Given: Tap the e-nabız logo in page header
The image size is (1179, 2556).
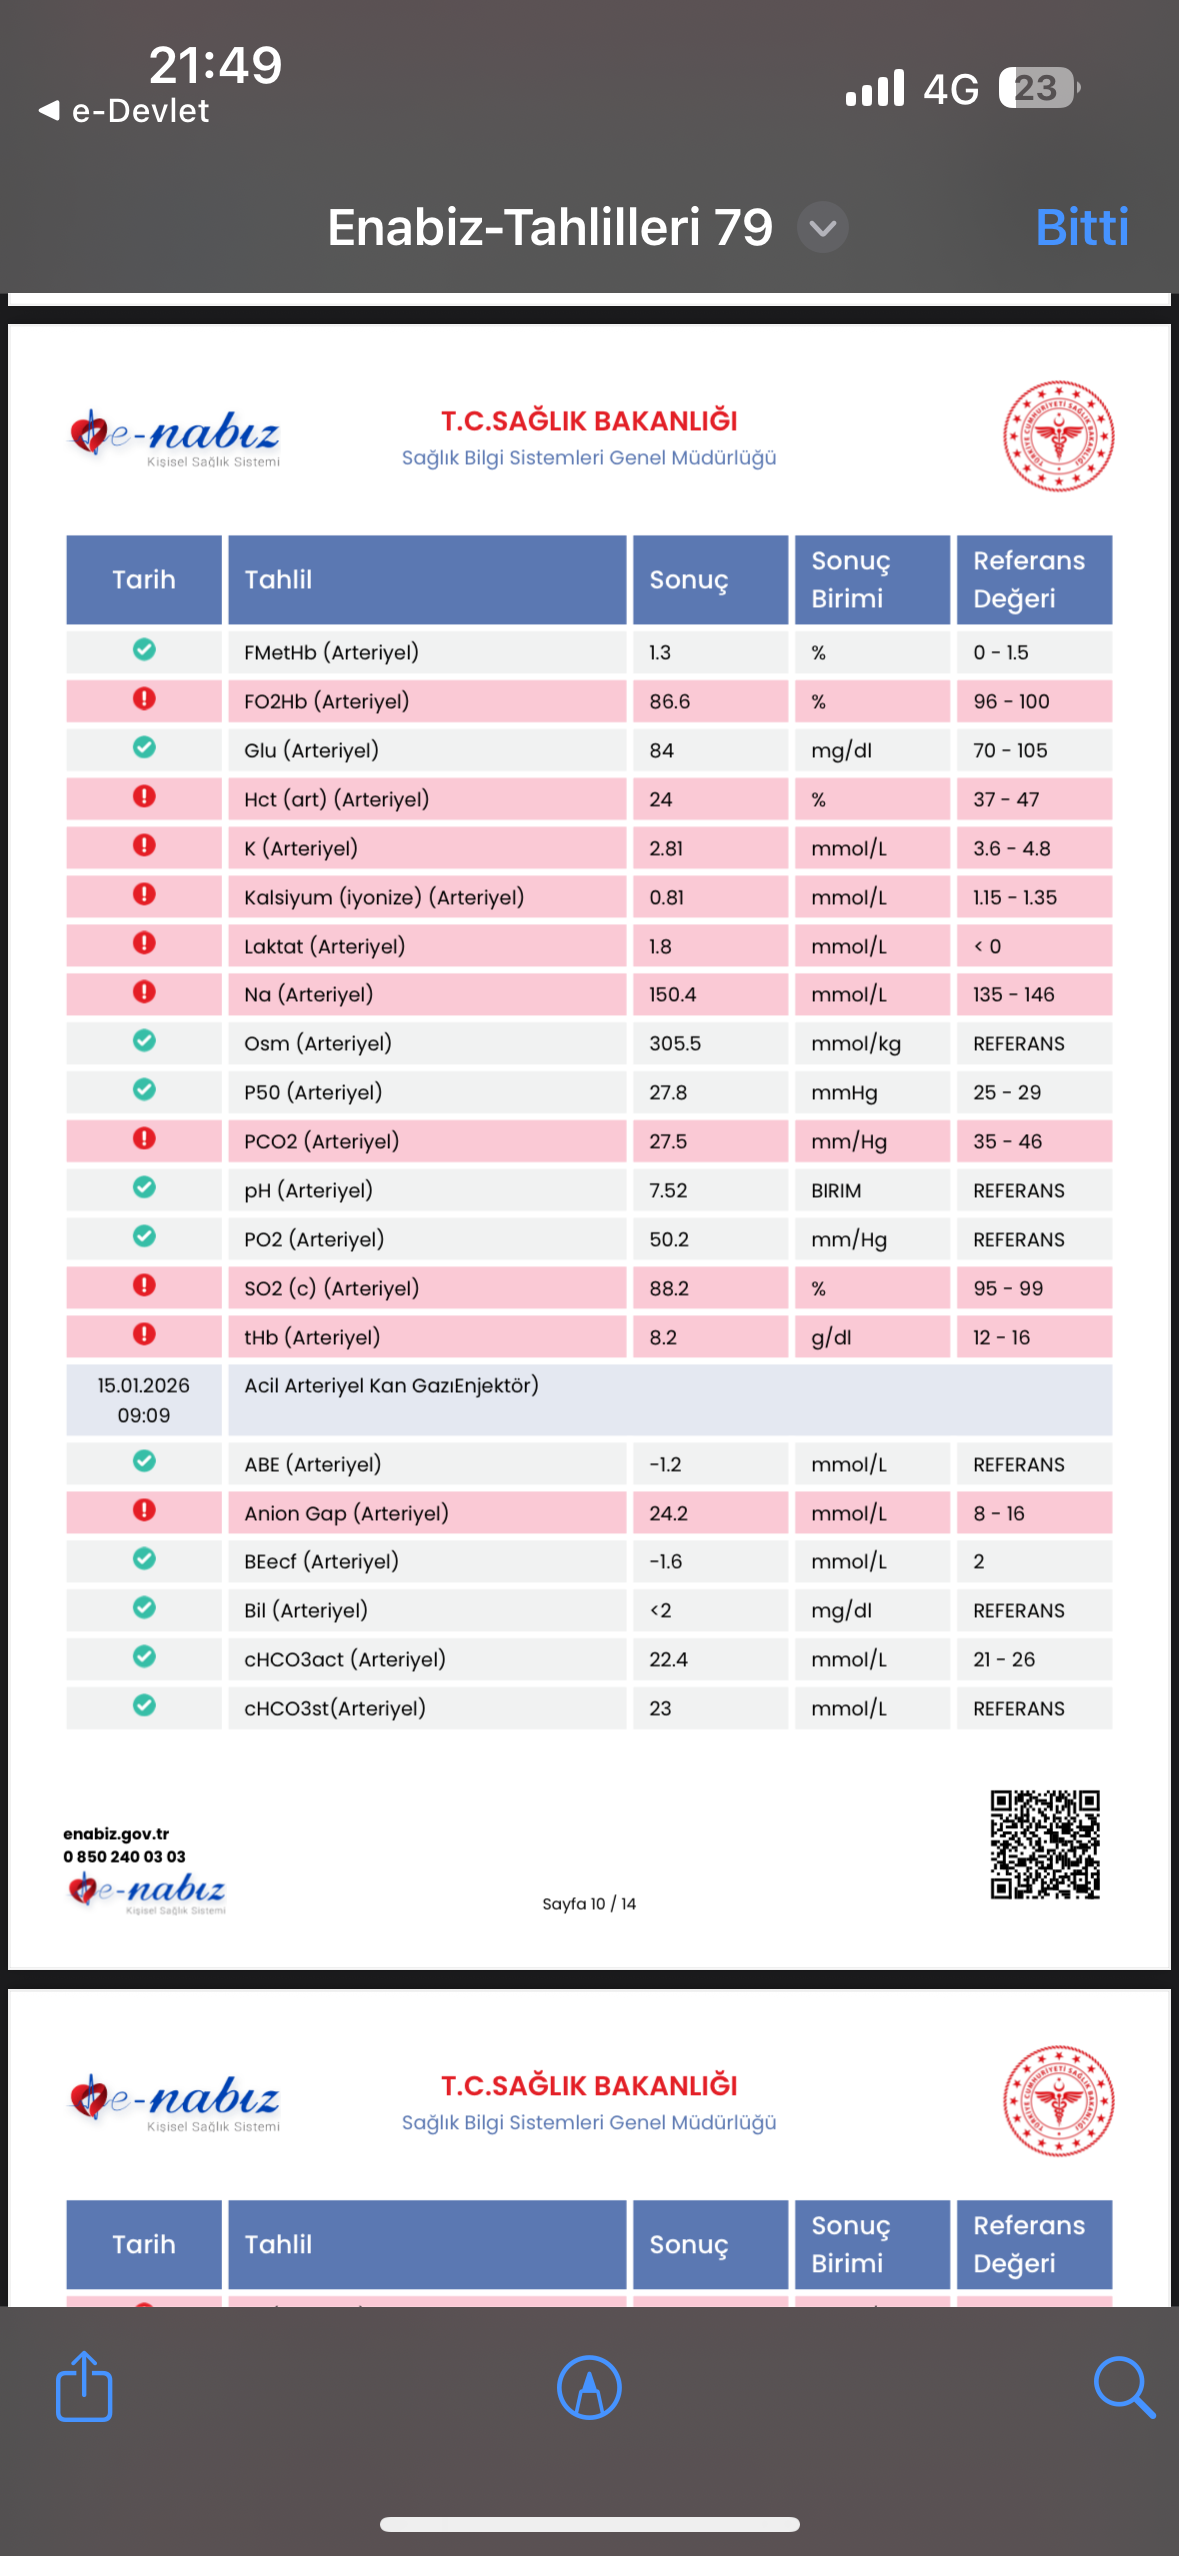Looking at the screenshot, I should tap(174, 438).
